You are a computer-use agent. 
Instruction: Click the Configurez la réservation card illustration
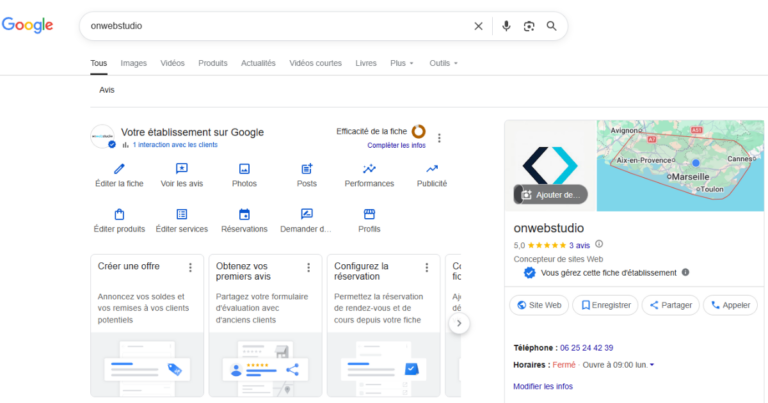[384, 365]
